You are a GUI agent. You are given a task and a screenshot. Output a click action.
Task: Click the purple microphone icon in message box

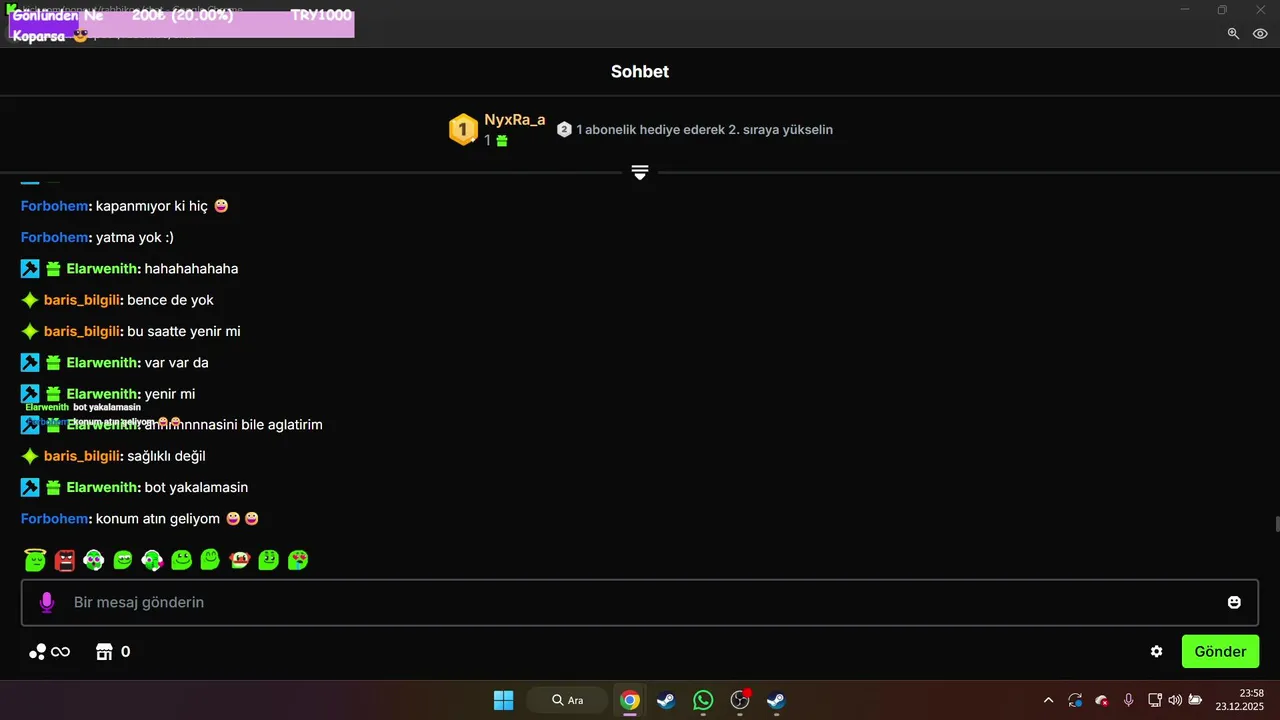[46, 602]
